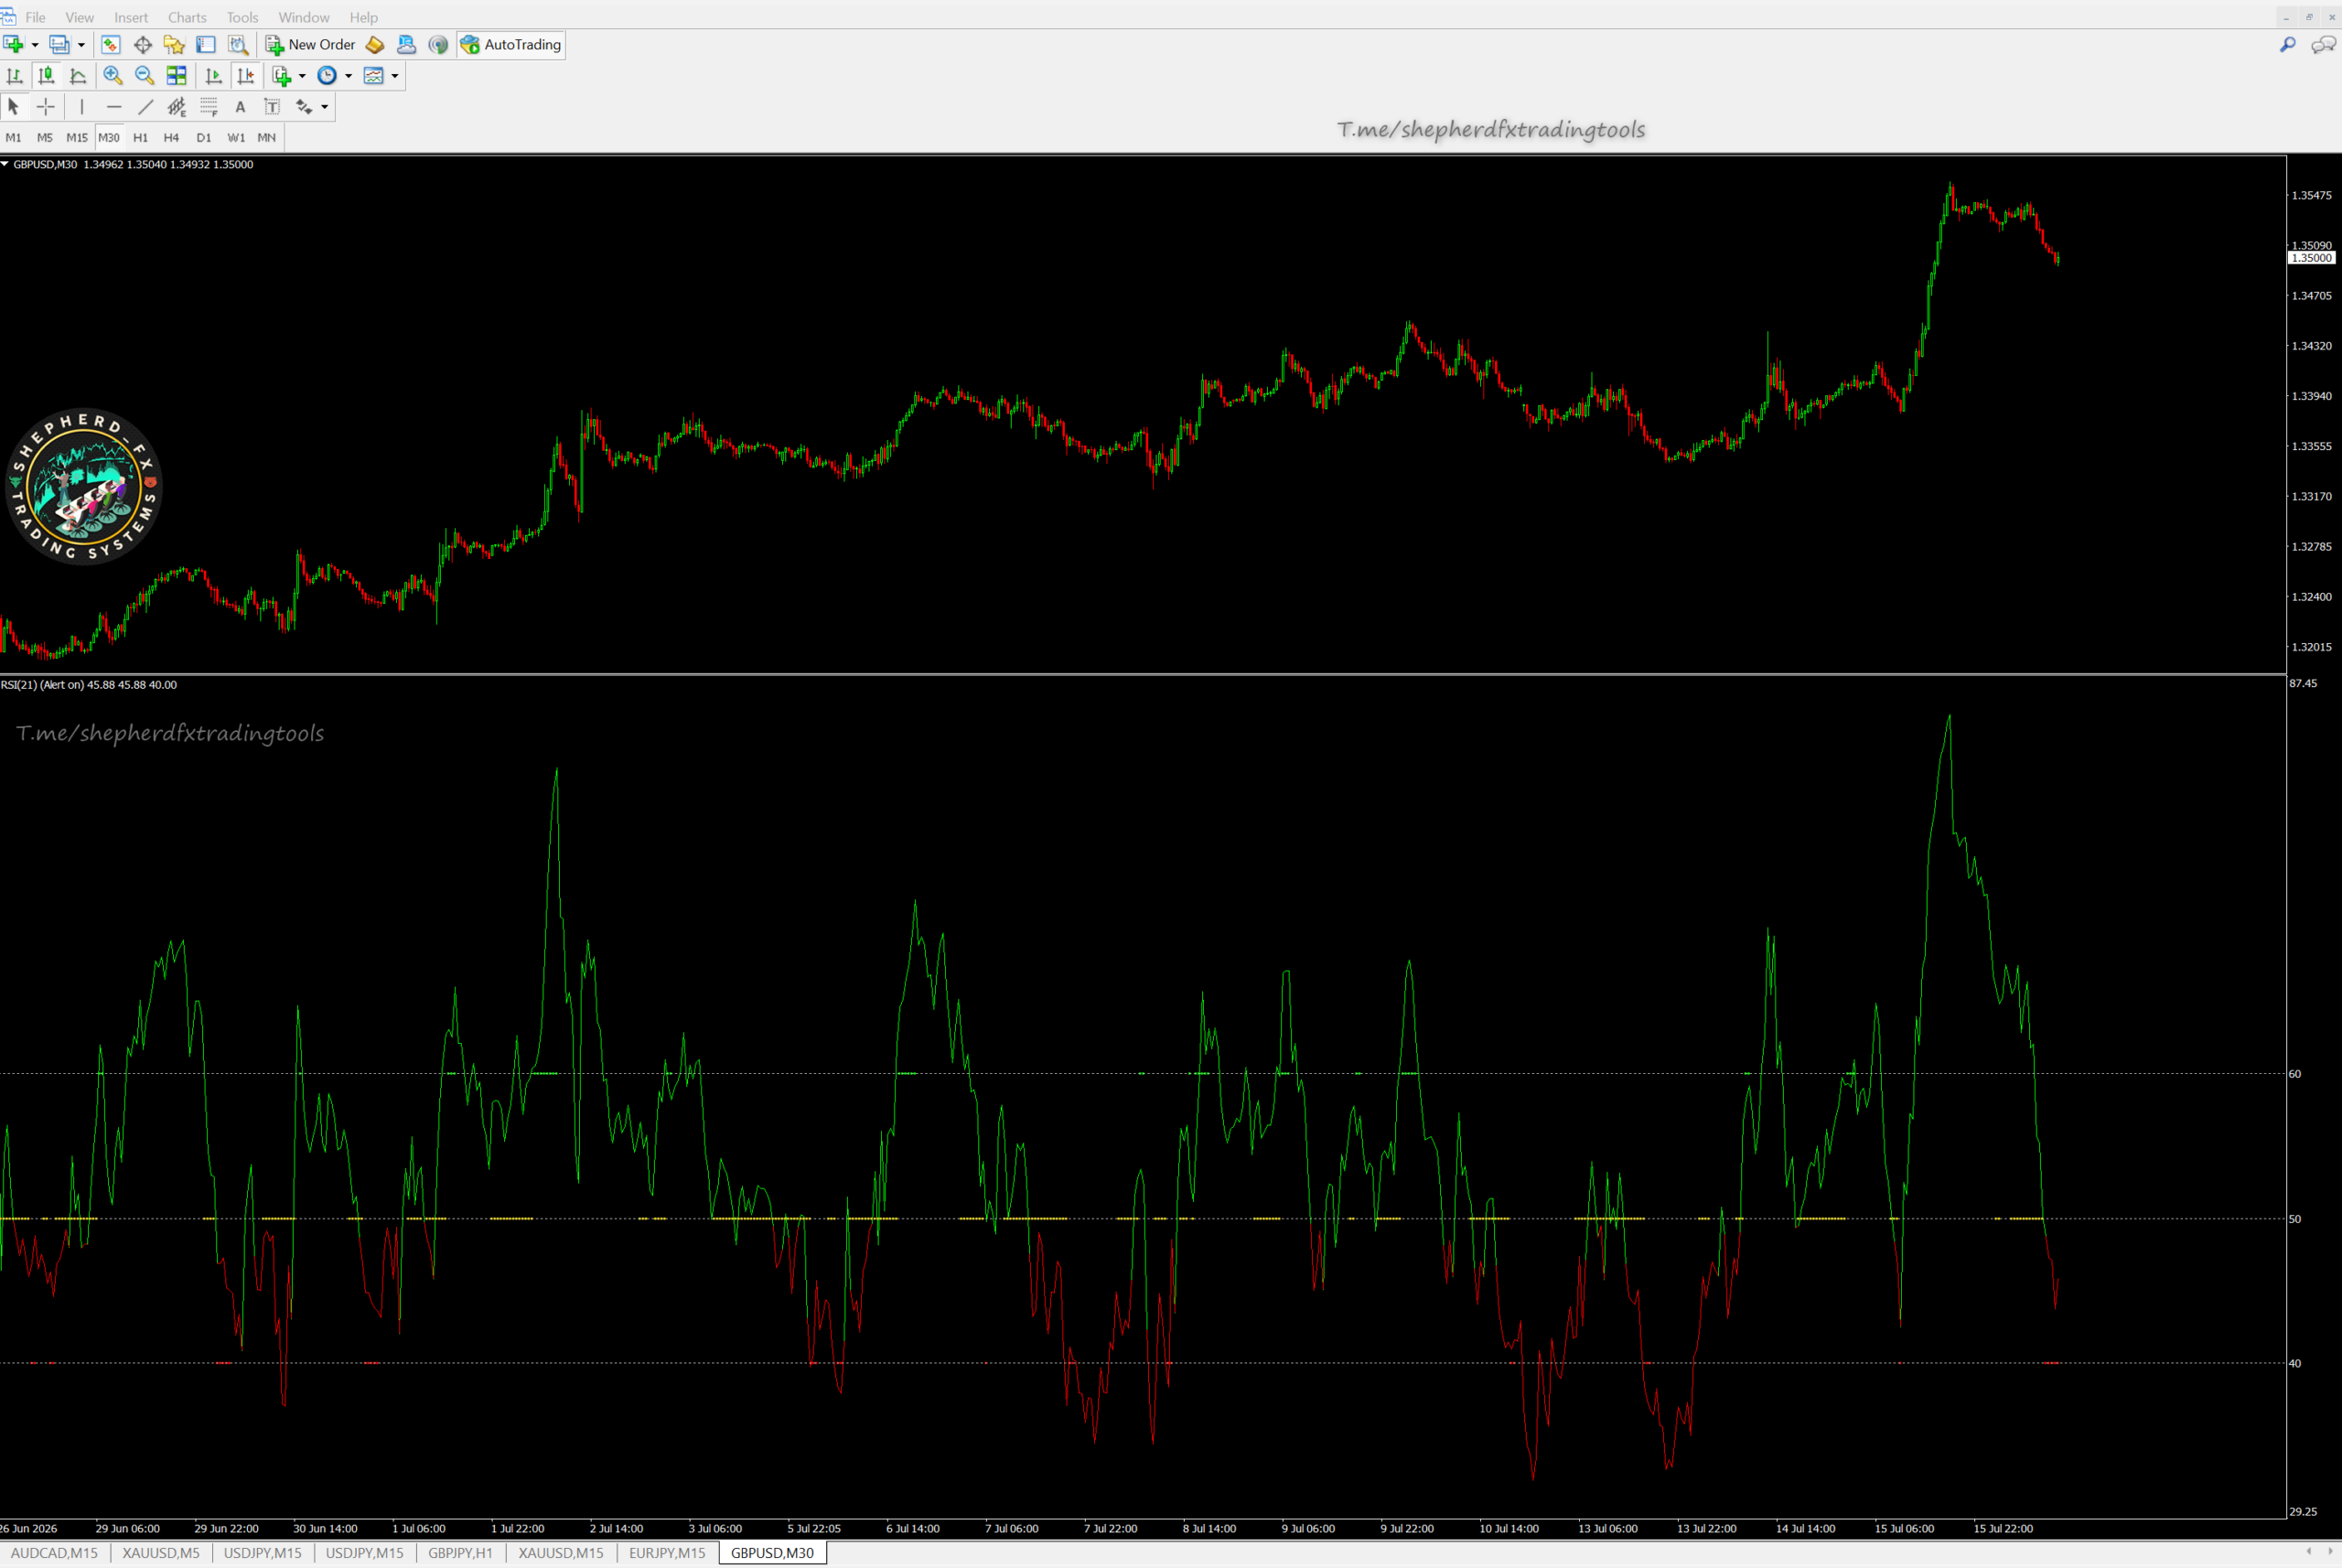Tile chart windows icon

tap(176, 76)
